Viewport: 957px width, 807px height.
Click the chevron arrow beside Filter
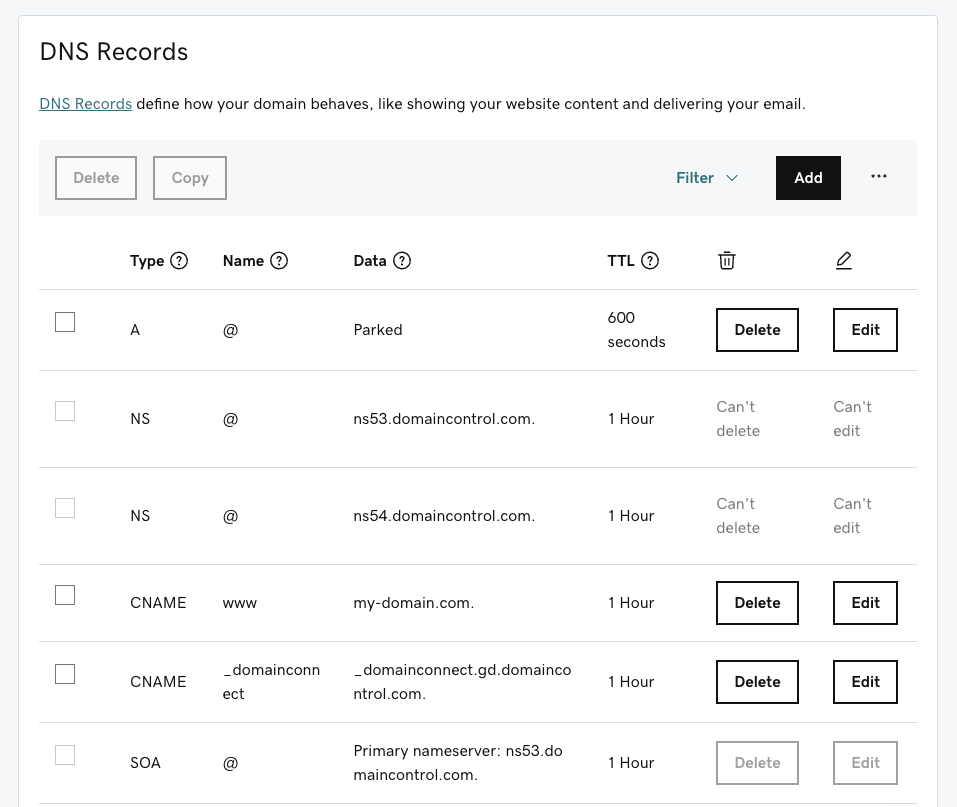point(732,178)
